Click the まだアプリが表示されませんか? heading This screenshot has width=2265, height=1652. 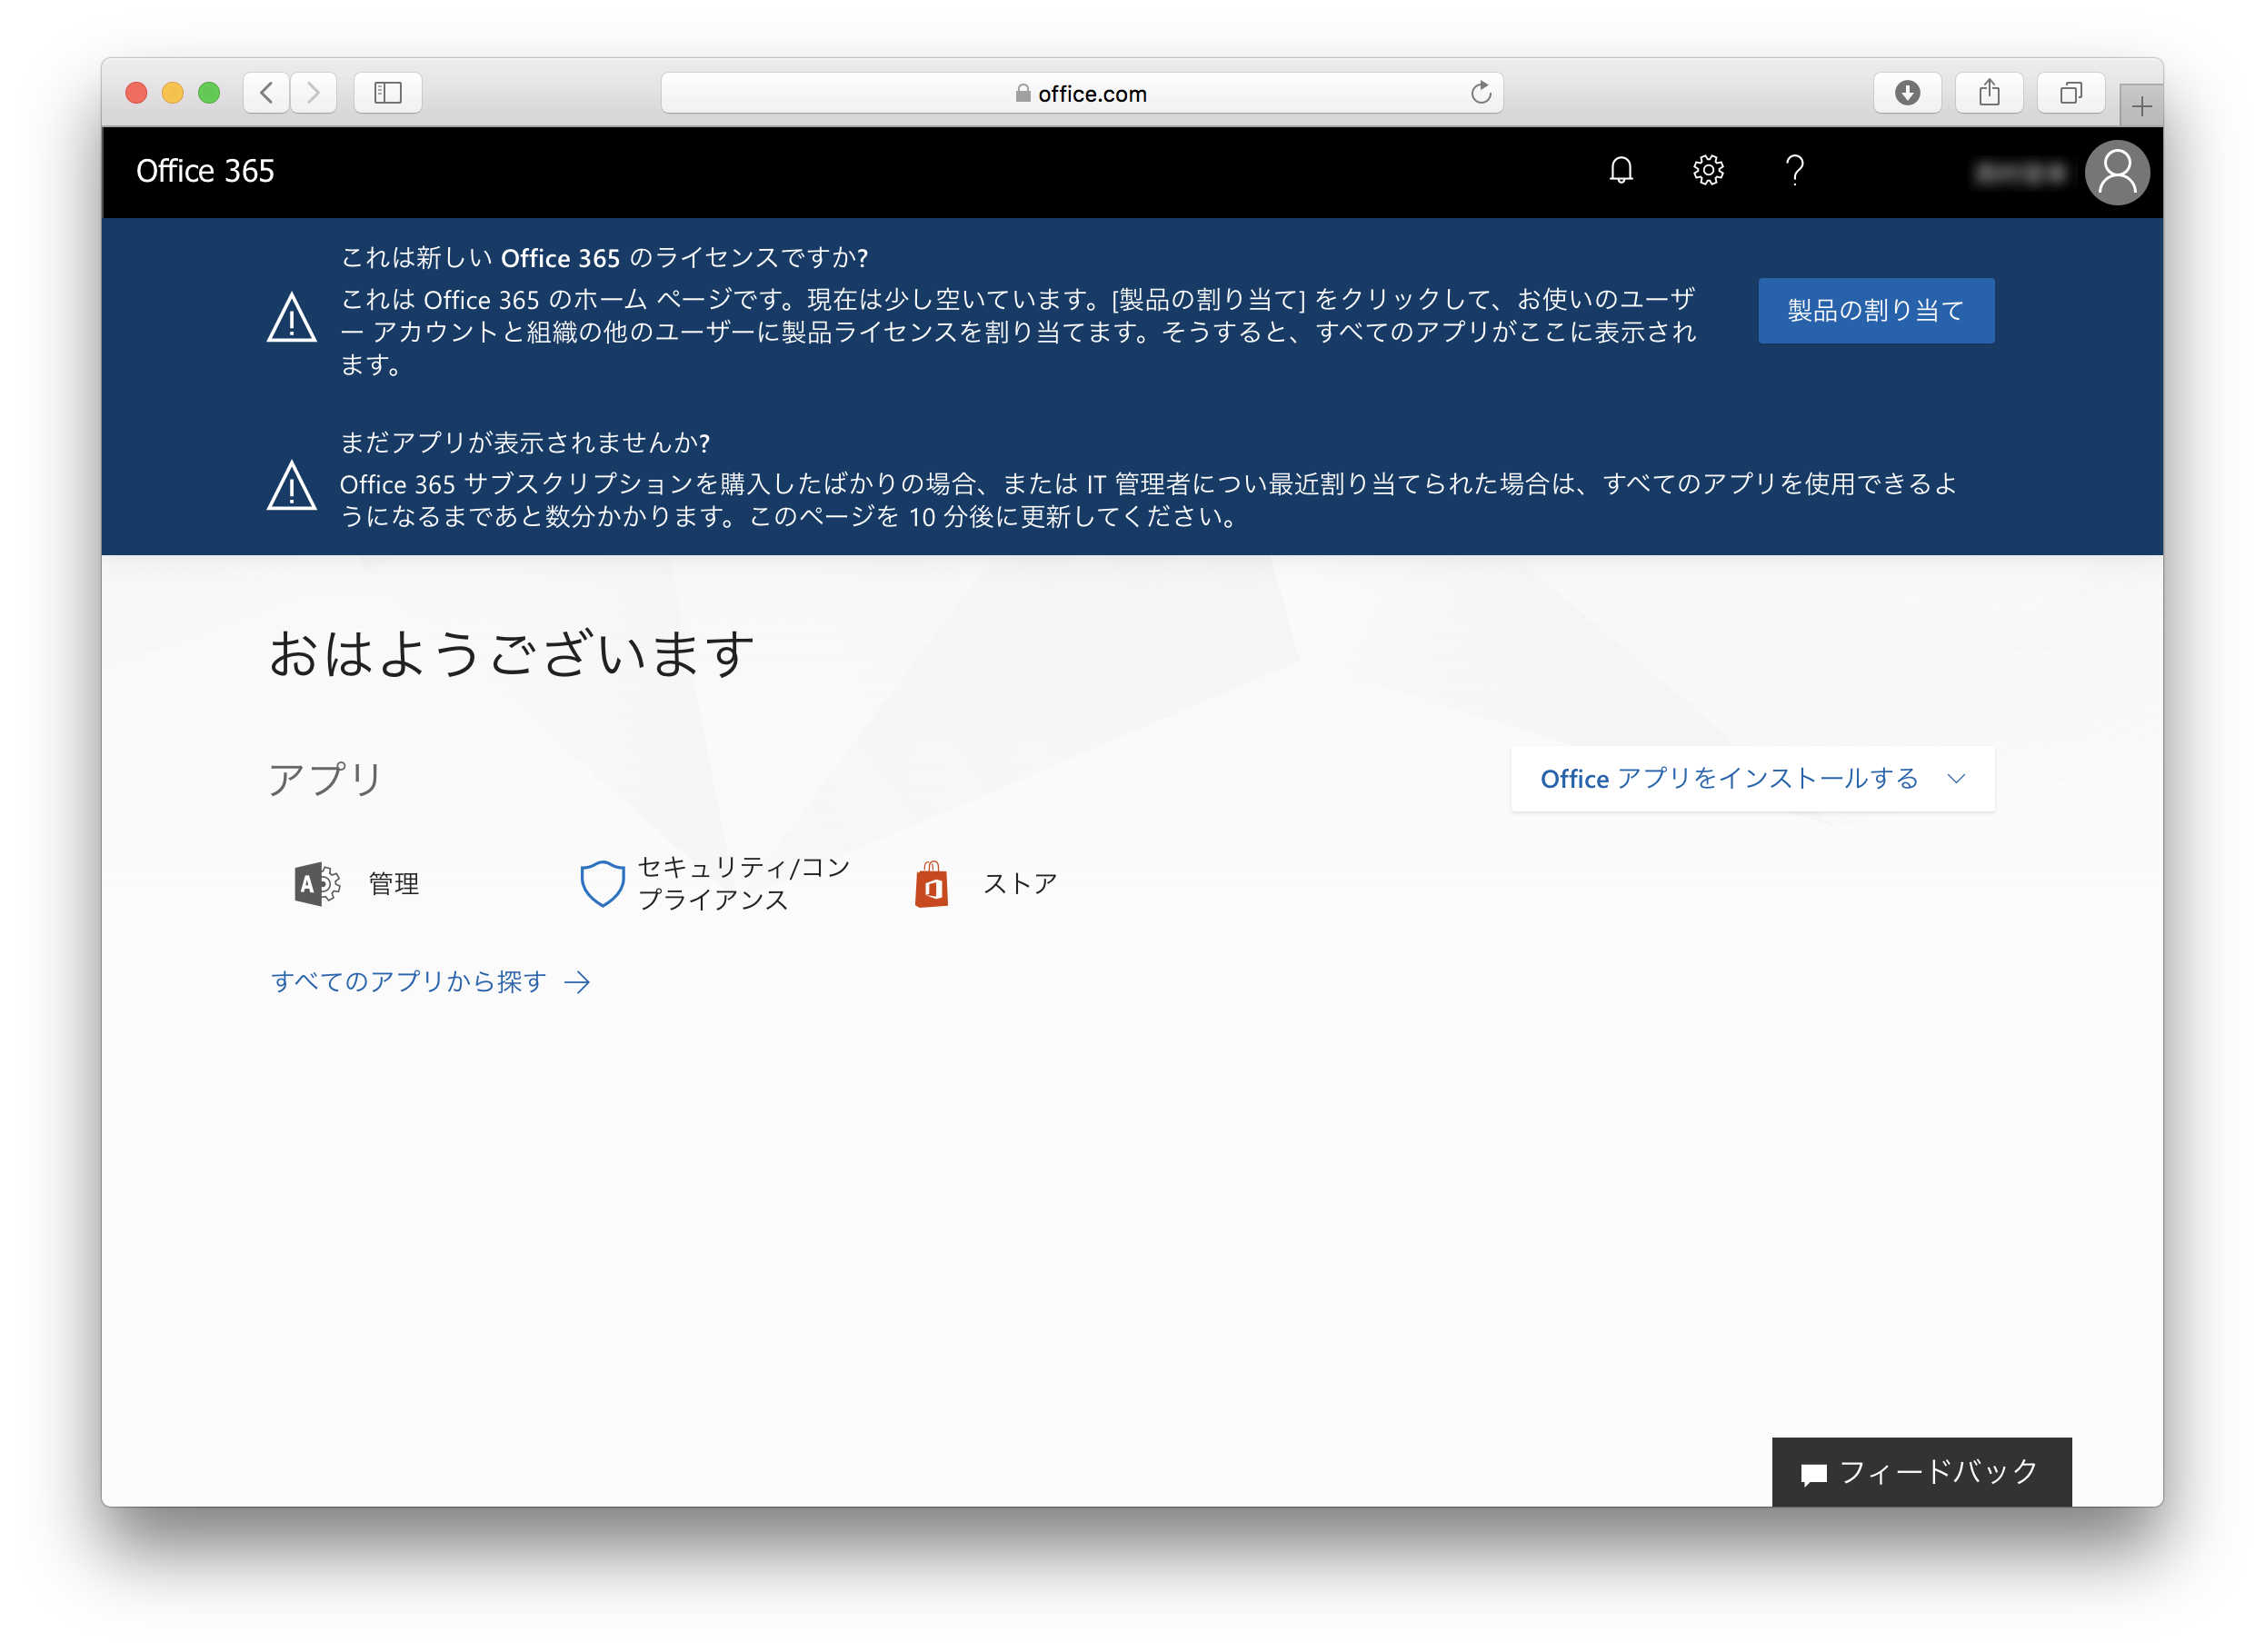pyautogui.click(x=525, y=442)
